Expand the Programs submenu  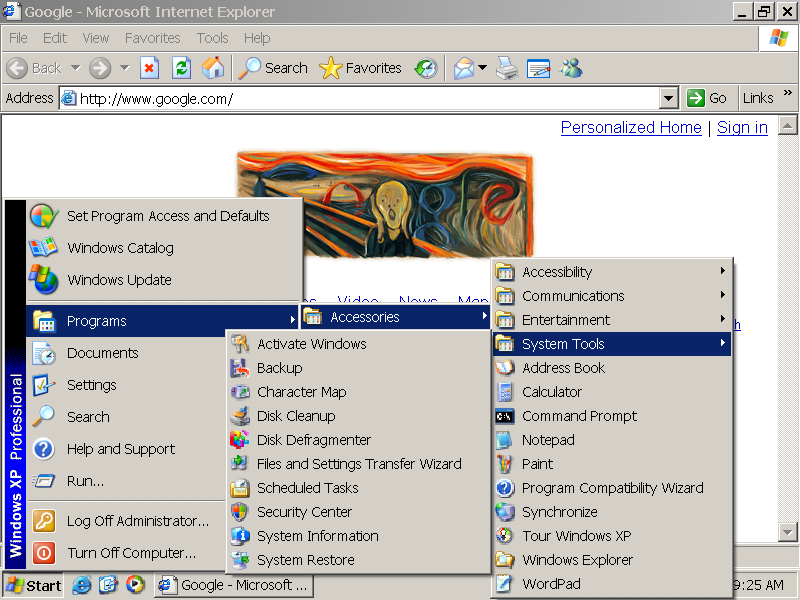[162, 321]
